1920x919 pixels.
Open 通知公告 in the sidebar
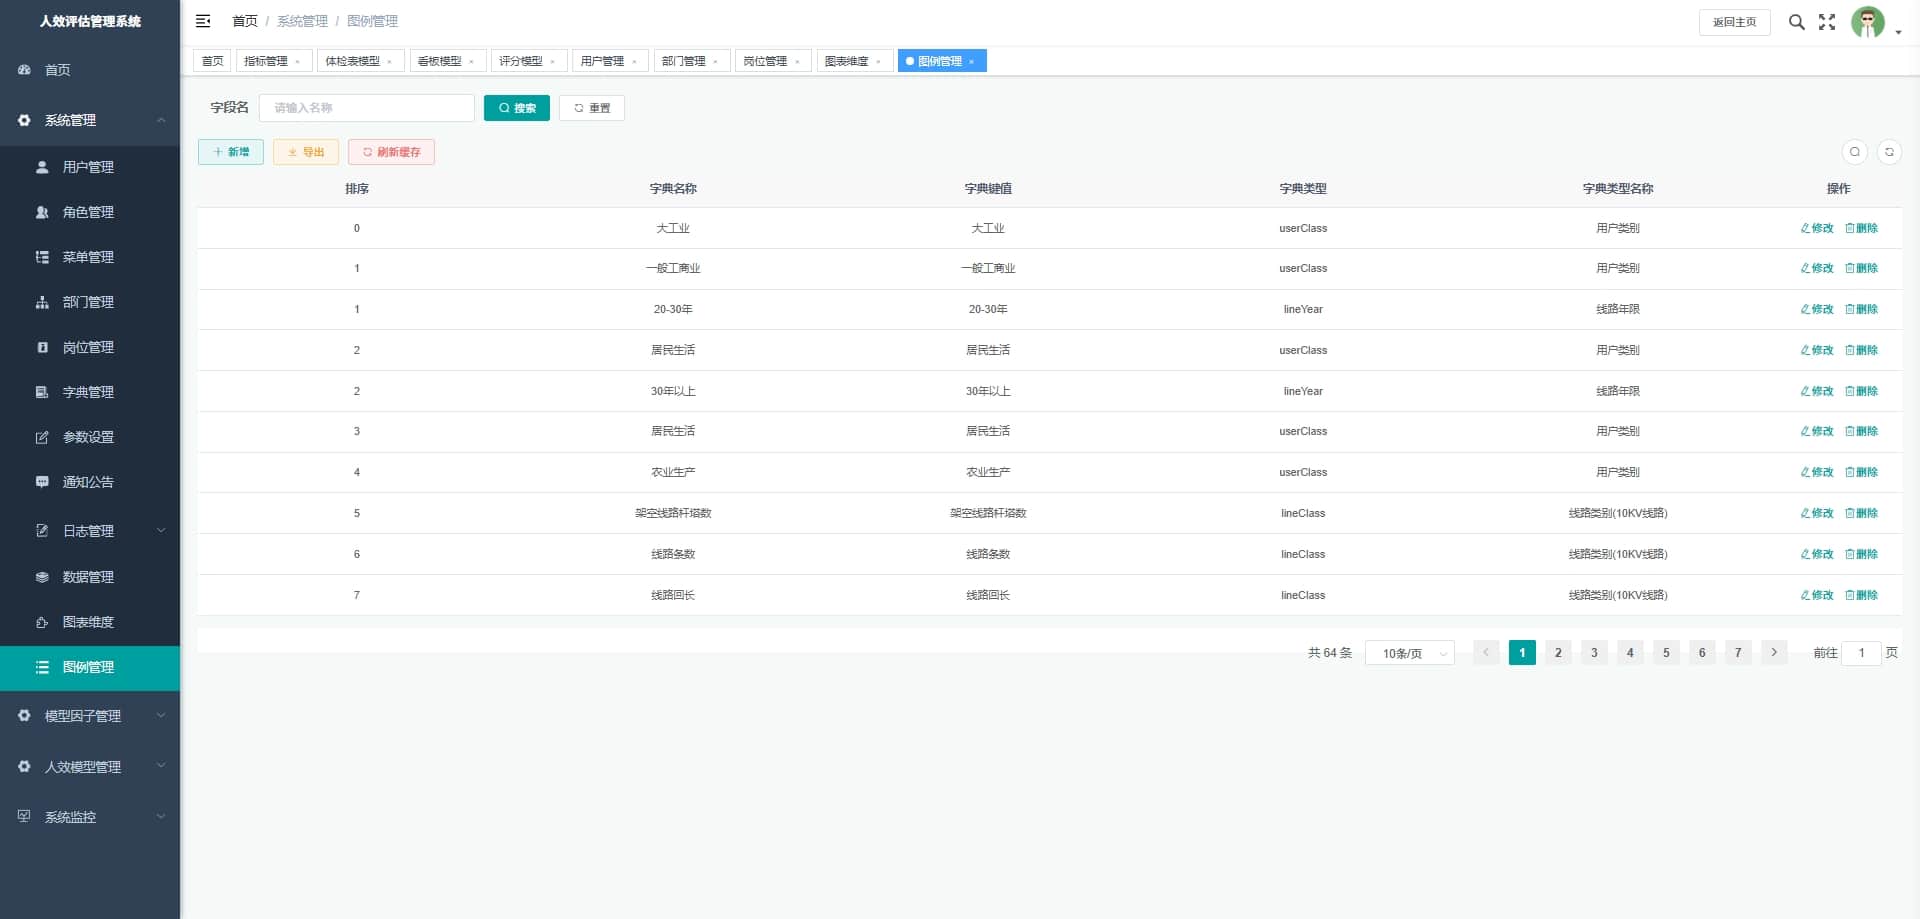[x=90, y=482]
